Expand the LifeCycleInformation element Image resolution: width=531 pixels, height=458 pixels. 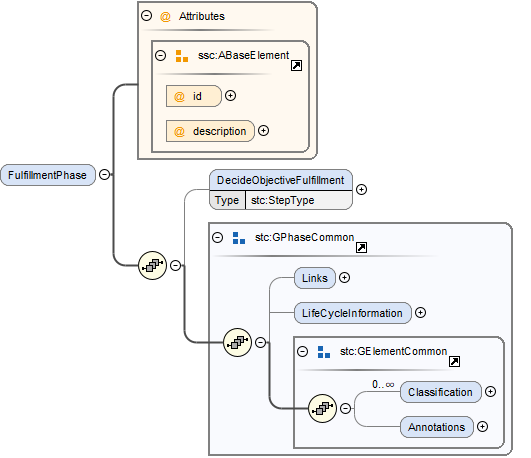point(421,313)
